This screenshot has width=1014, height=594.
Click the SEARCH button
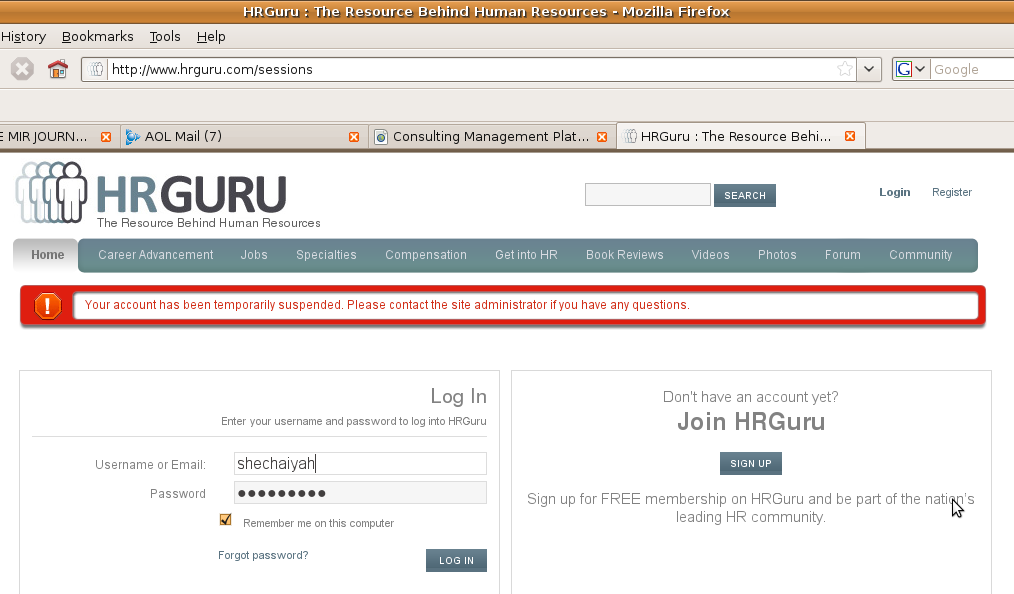point(745,195)
